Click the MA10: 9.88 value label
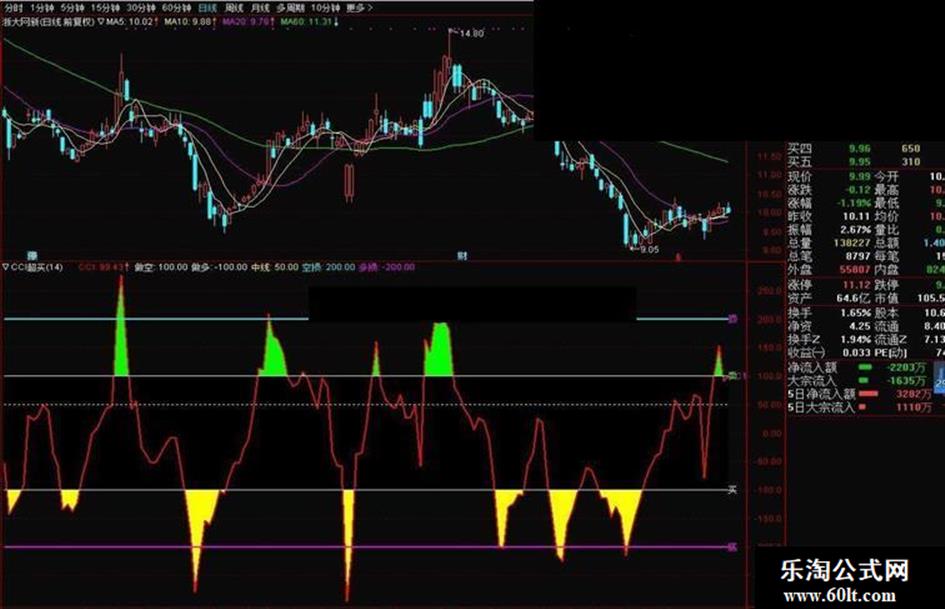Image resolution: width=945 pixels, height=609 pixels. [x=190, y=22]
